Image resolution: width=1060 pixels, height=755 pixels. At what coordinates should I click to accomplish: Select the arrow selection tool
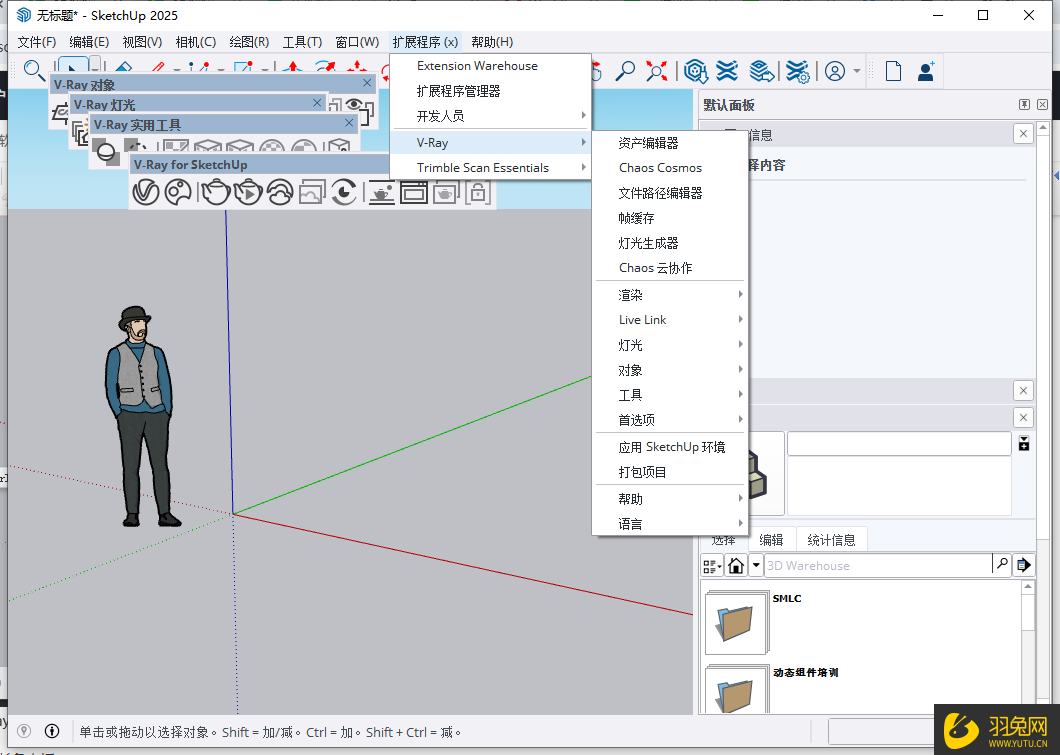pyautogui.click(x=72, y=68)
